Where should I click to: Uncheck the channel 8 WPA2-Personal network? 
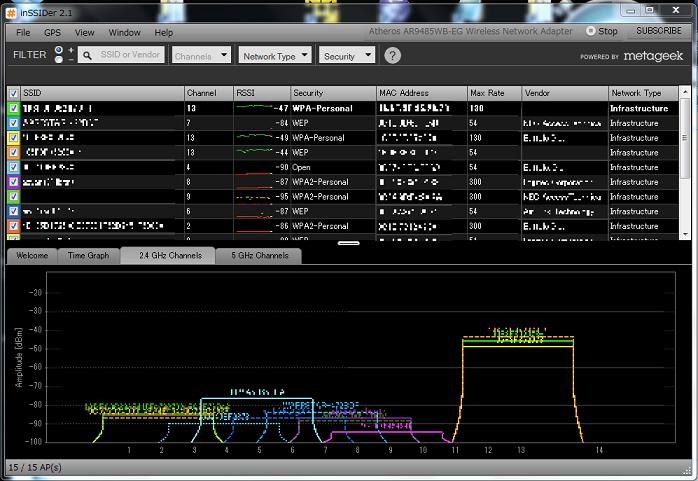13,182
